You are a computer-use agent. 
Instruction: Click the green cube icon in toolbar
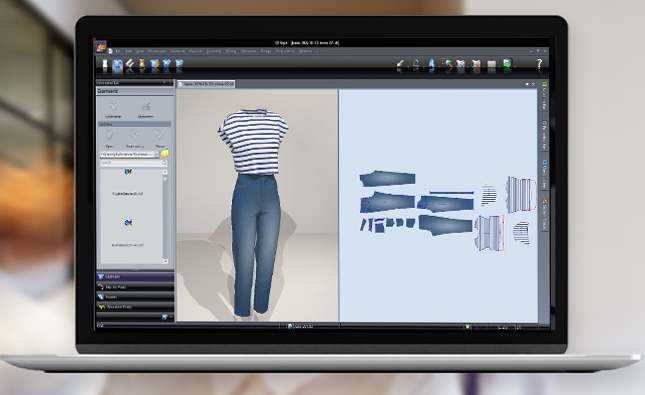pos(507,64)
